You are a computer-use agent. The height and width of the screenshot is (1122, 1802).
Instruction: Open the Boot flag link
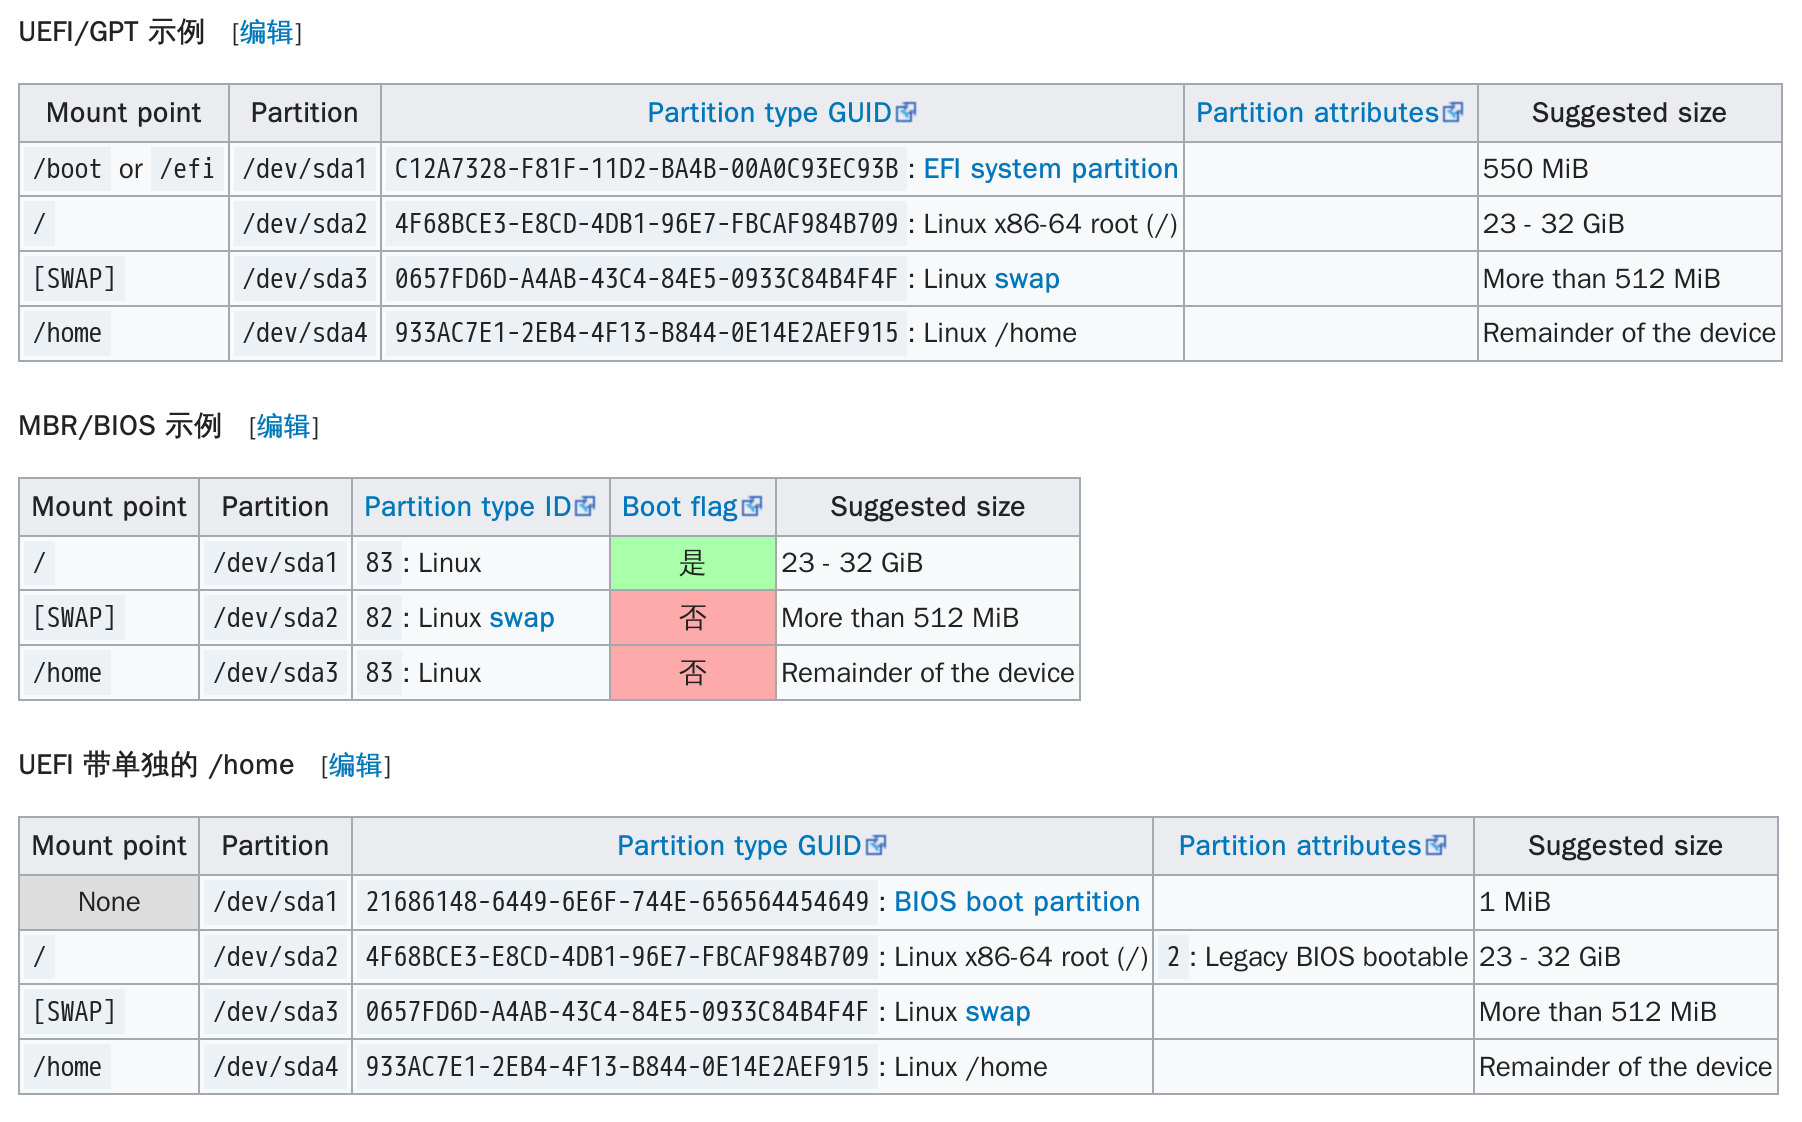tap(679, 507)
